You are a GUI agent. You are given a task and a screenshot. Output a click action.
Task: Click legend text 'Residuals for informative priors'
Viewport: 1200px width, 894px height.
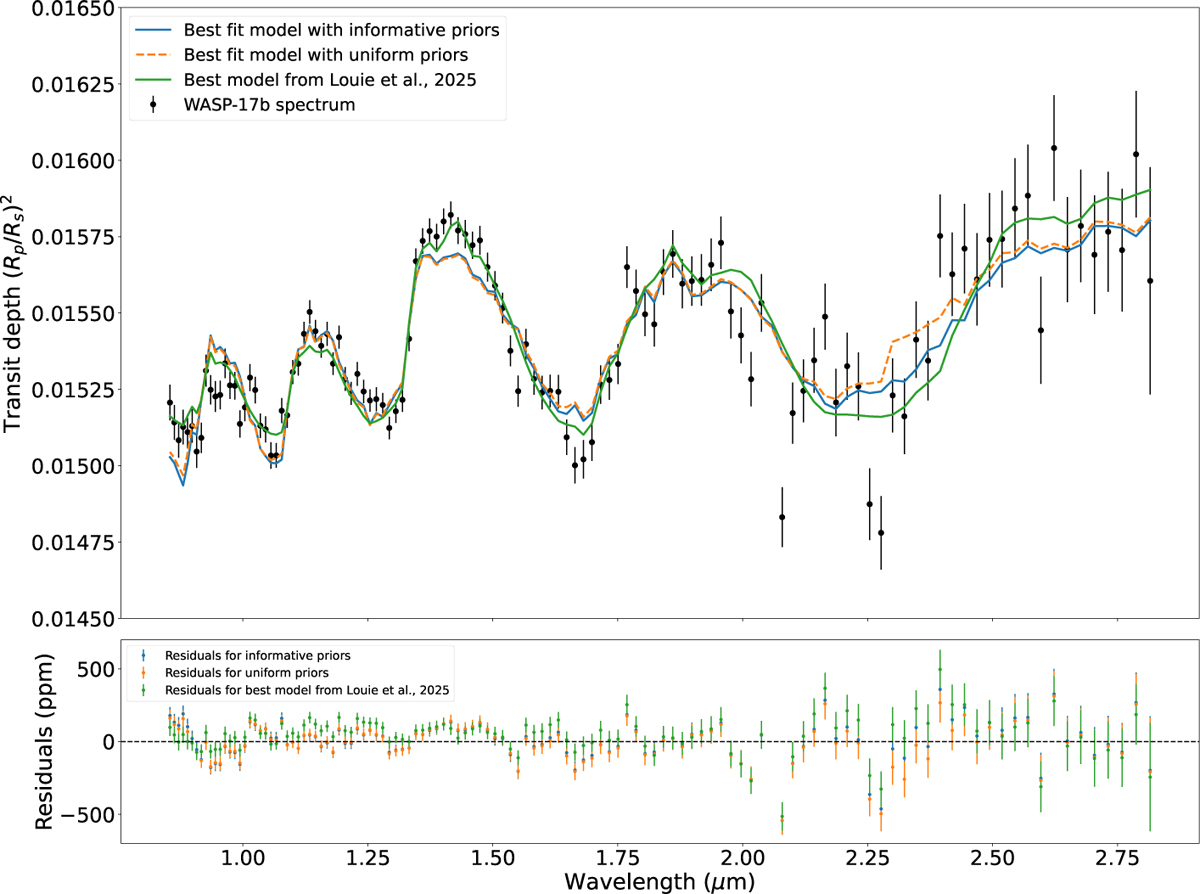pos(258,654)
